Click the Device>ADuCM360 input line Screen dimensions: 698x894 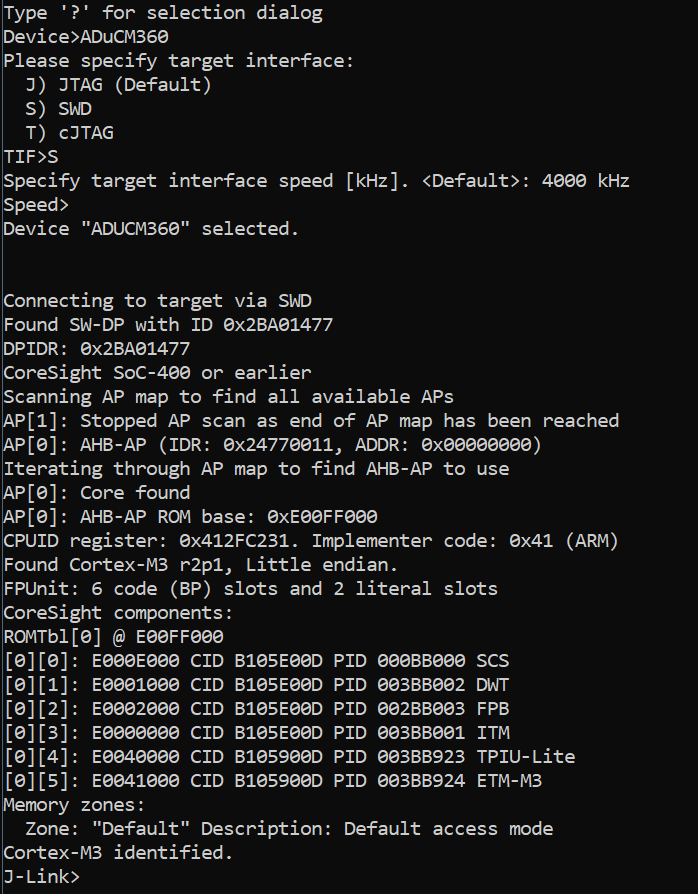point(86,37)
